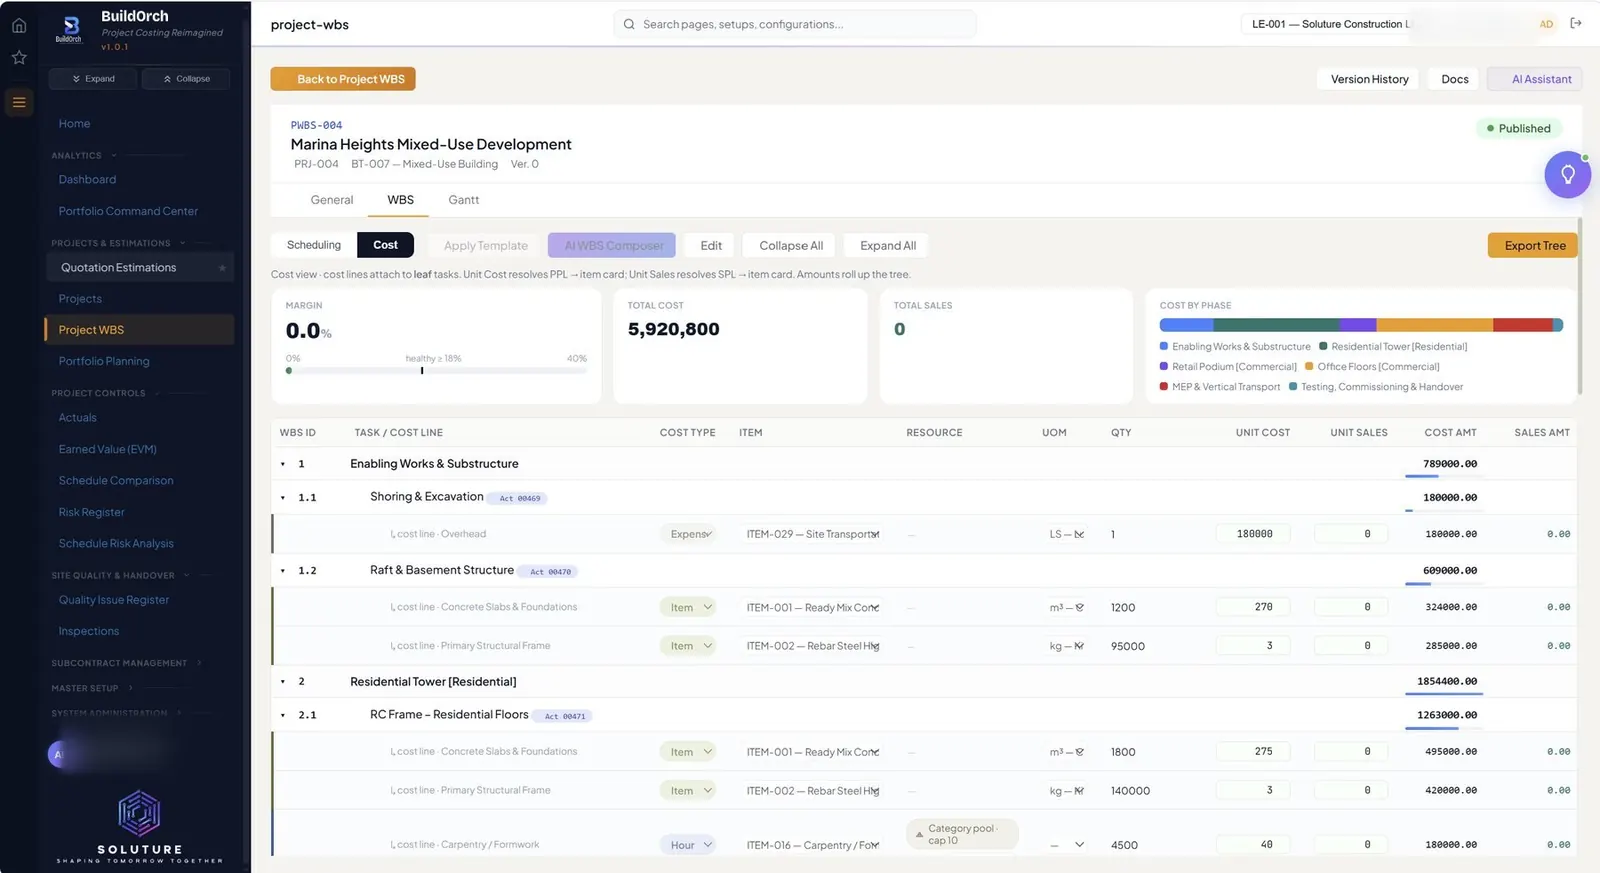Collapse the Residential Tower [Residential] row
Screen dimensions: 1600x873
coord(283,682)
